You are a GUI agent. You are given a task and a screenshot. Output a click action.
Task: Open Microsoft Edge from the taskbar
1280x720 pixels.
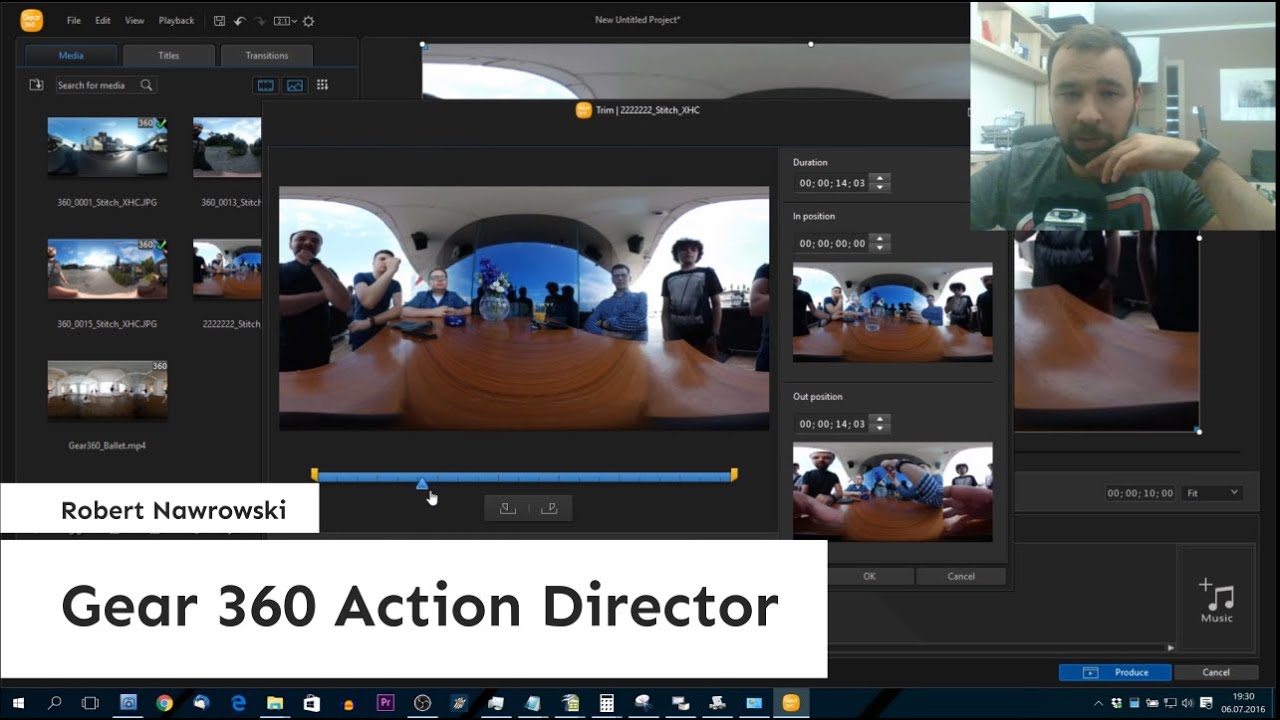coord(238,703)
